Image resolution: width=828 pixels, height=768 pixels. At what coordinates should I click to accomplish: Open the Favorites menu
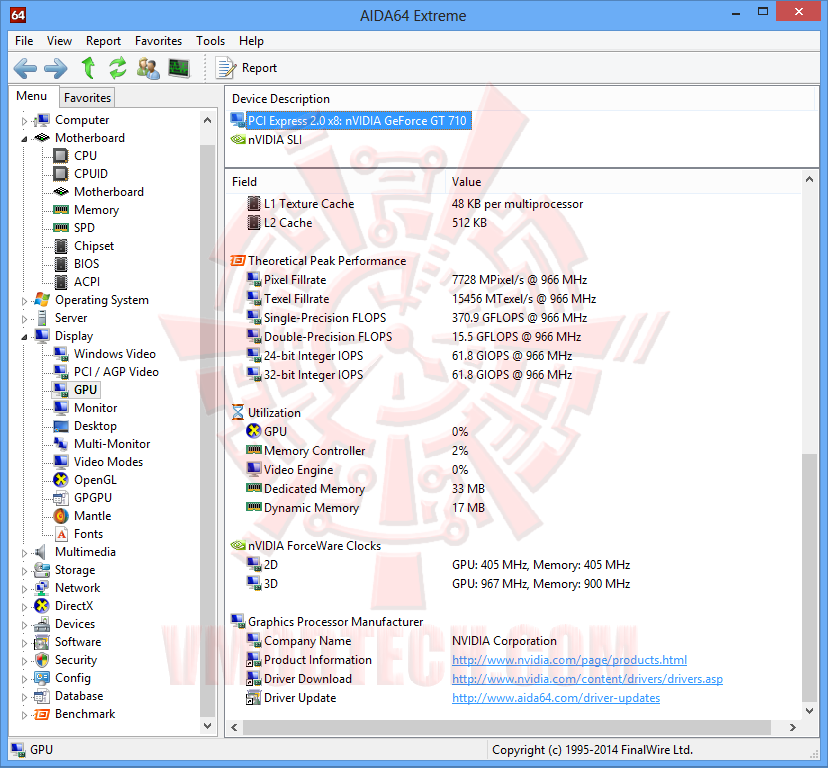pos(158,41)
